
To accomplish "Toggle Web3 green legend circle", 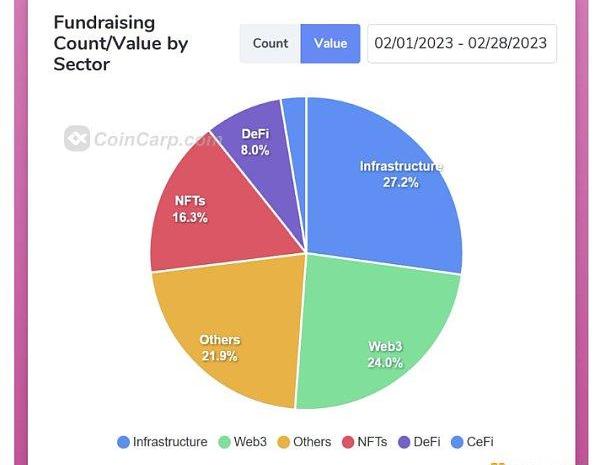I will pyautogui.click(x=224, y=442).
